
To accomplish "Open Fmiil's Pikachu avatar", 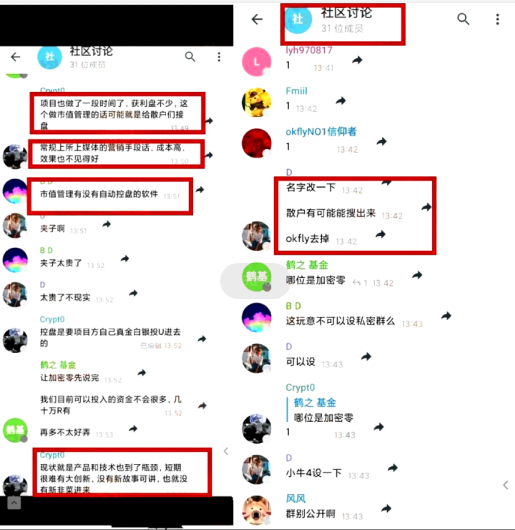I will pos(257,102).
